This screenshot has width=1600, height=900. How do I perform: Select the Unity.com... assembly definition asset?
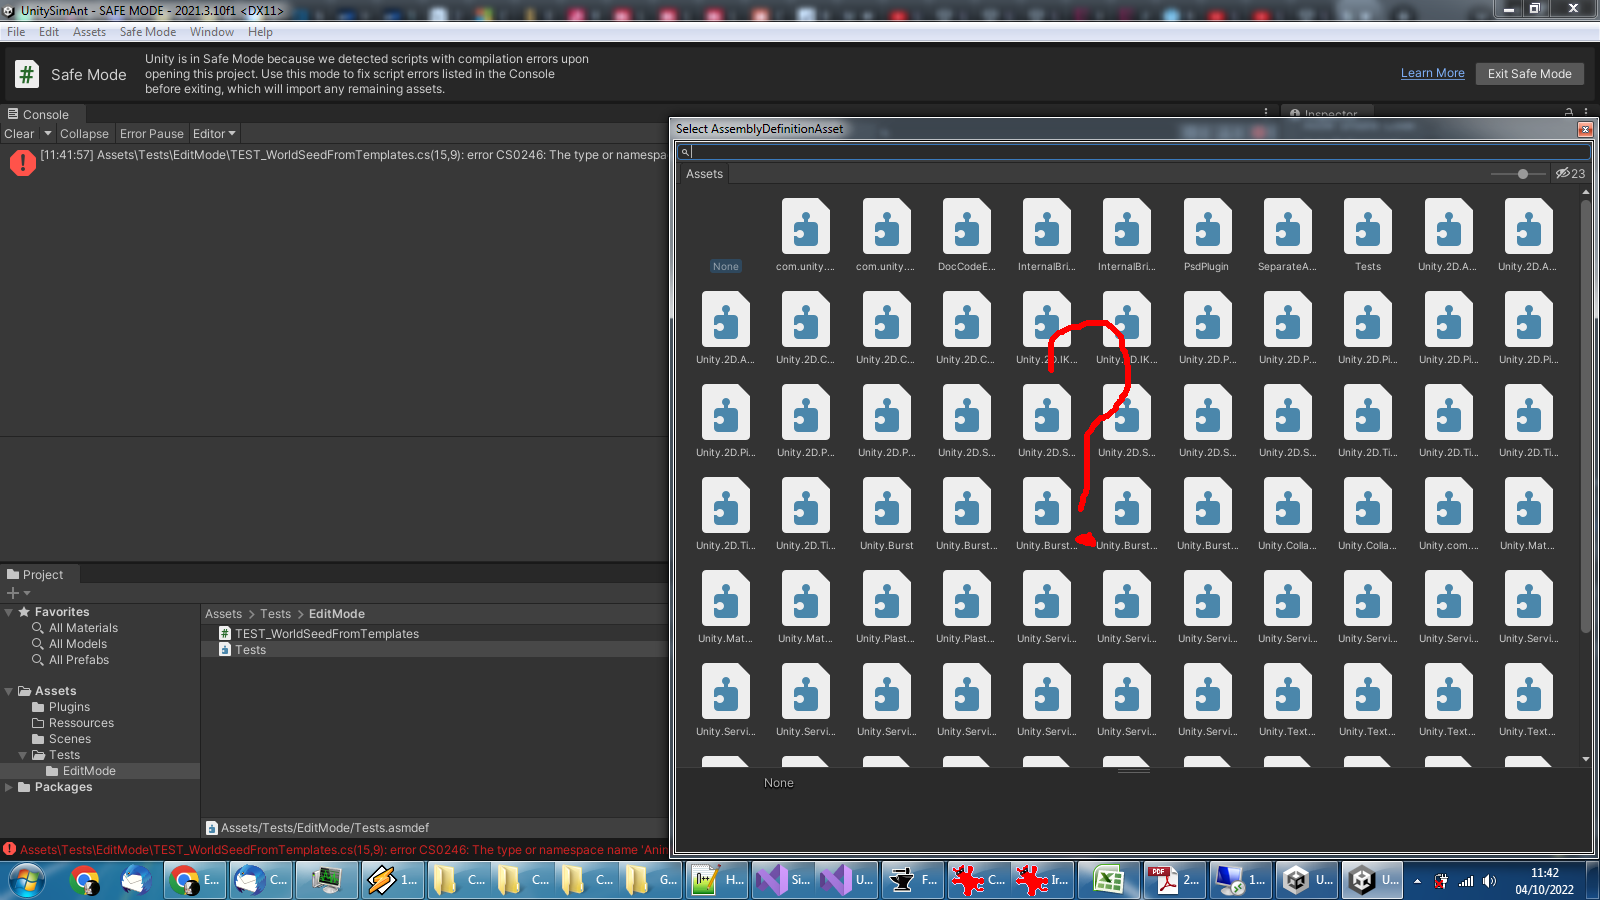coord(1448,514)
